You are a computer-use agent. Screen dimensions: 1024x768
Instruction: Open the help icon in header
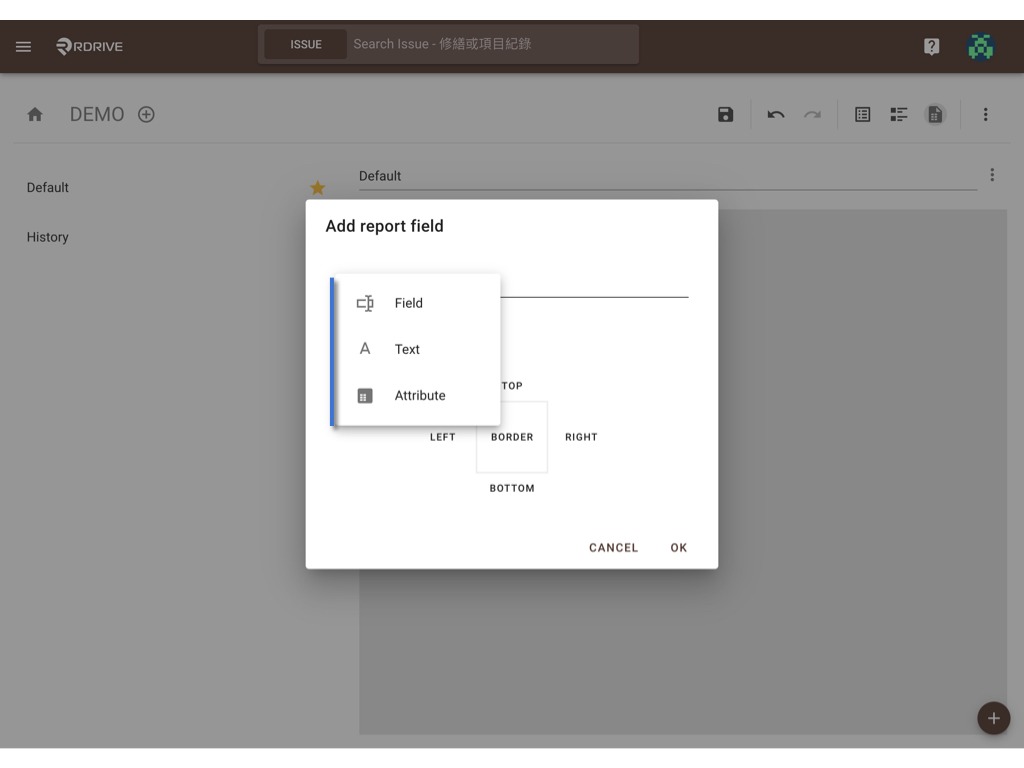click(931, 46)
